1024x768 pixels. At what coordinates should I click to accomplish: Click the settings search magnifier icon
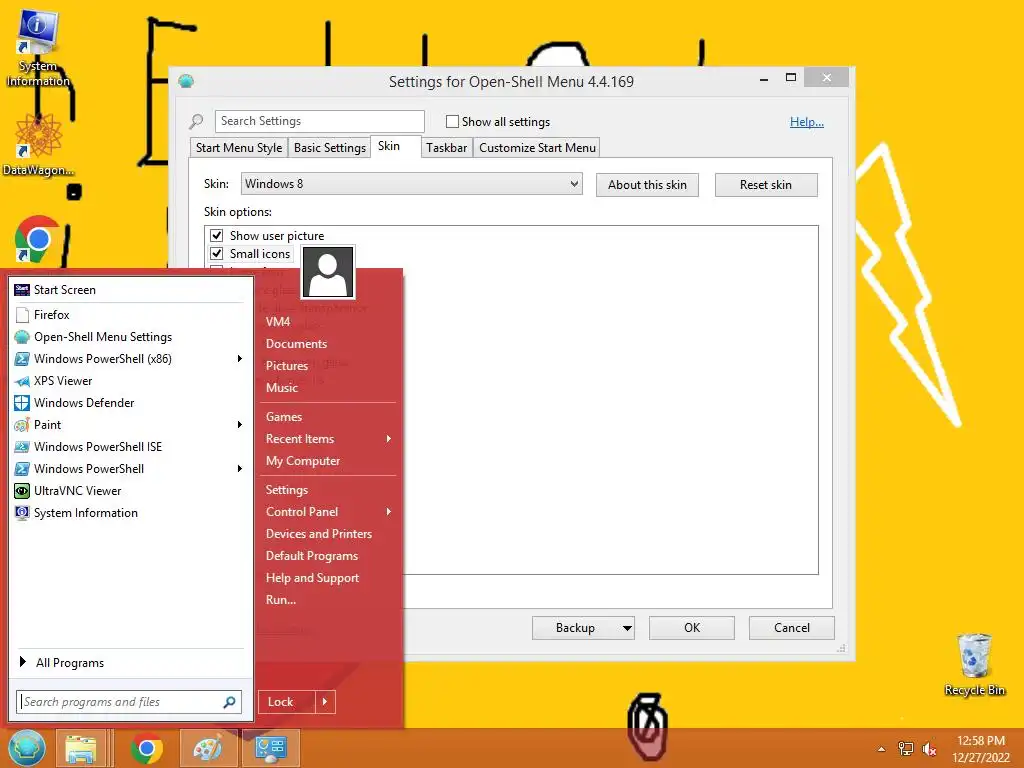pyautogui.click(x=196, y=121)
